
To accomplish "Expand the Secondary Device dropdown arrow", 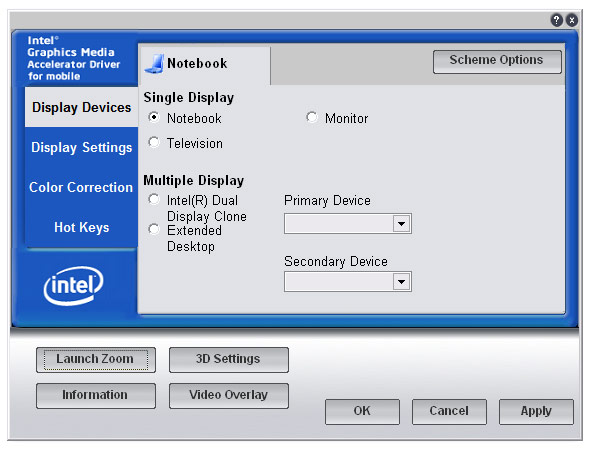I will tap(401, 282).
